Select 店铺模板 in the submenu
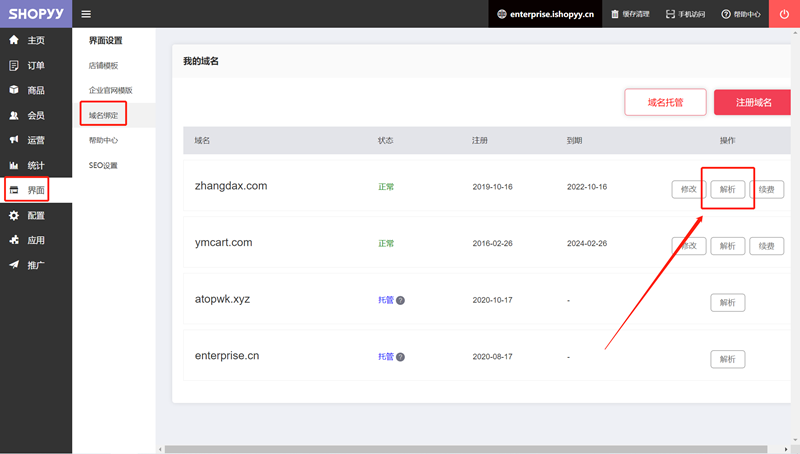Viewport: 800px width, 454px height. [104, 65]
